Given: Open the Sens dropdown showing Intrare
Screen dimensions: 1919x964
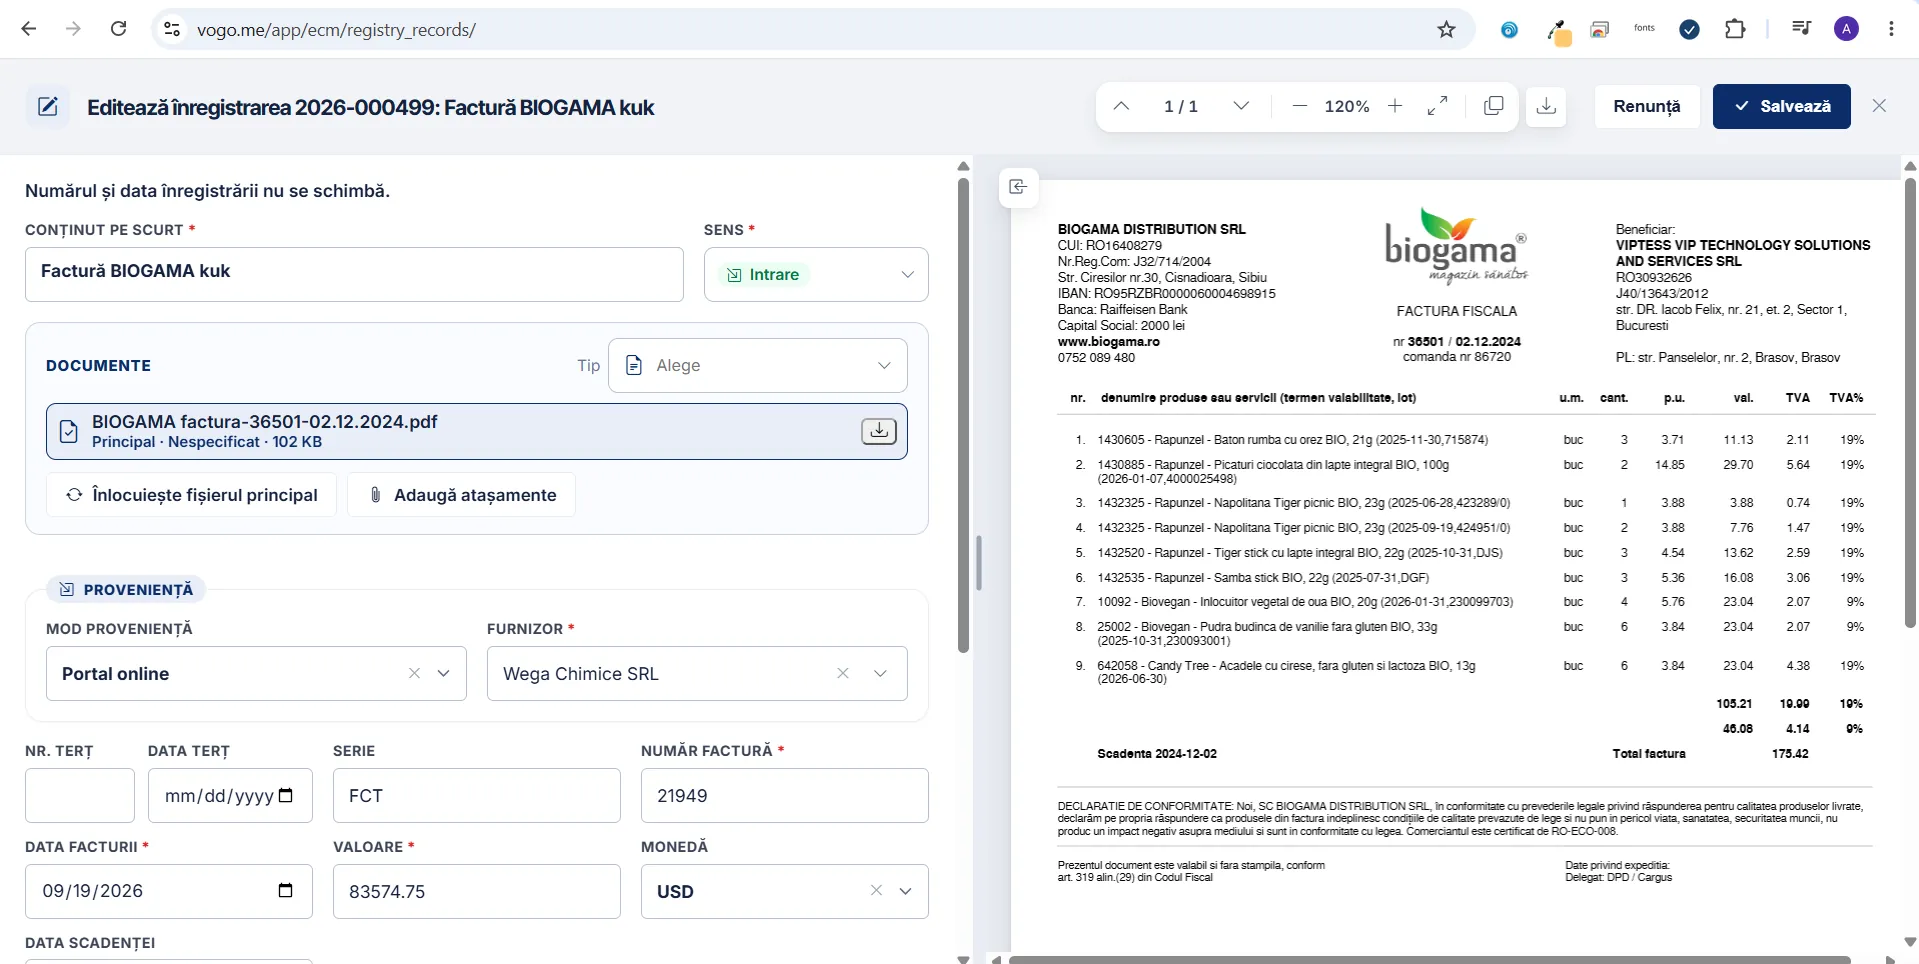Looking at the screenshot, I should click(816, 275).
